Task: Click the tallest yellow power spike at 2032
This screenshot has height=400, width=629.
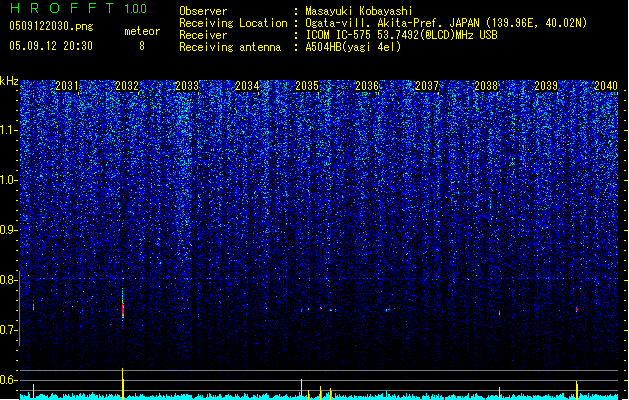Action: (123, 383)
